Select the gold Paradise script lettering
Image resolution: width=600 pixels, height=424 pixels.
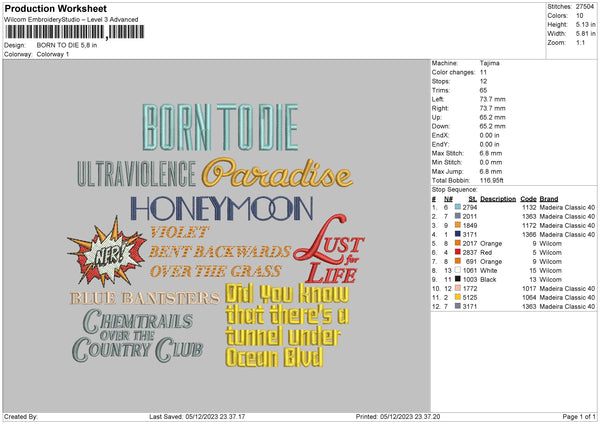277,173
